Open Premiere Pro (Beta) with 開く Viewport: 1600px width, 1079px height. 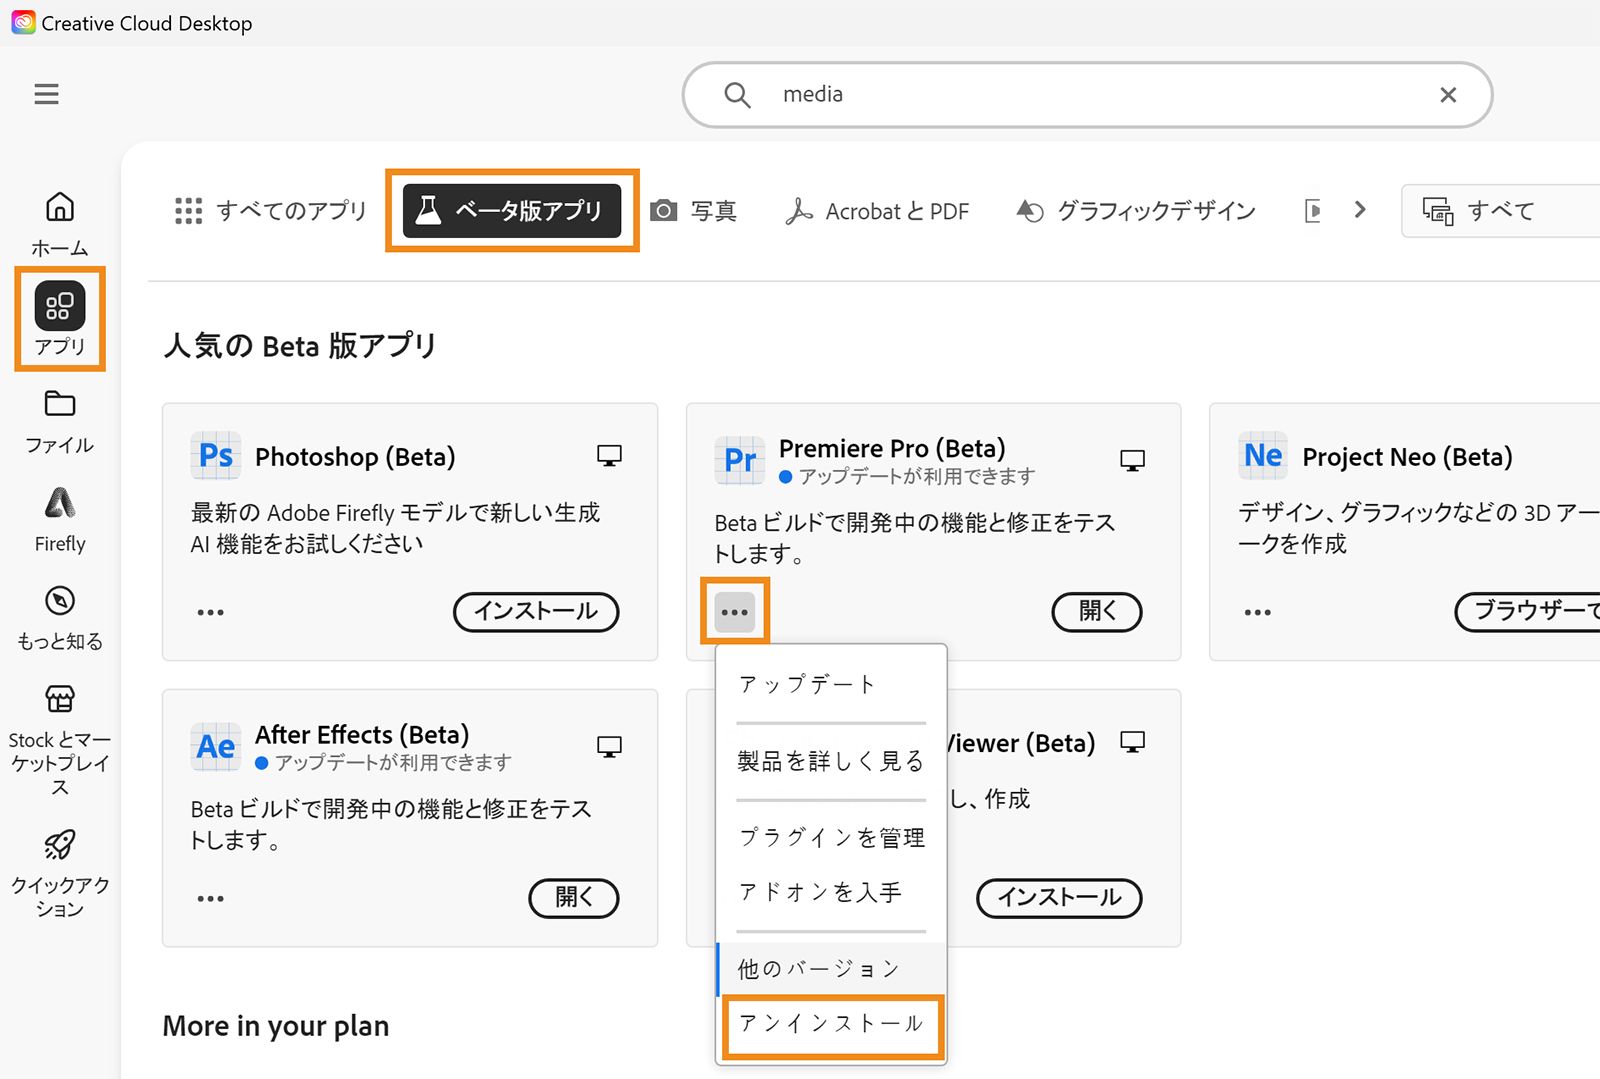pyautogui.click(x=1097, y=612)
